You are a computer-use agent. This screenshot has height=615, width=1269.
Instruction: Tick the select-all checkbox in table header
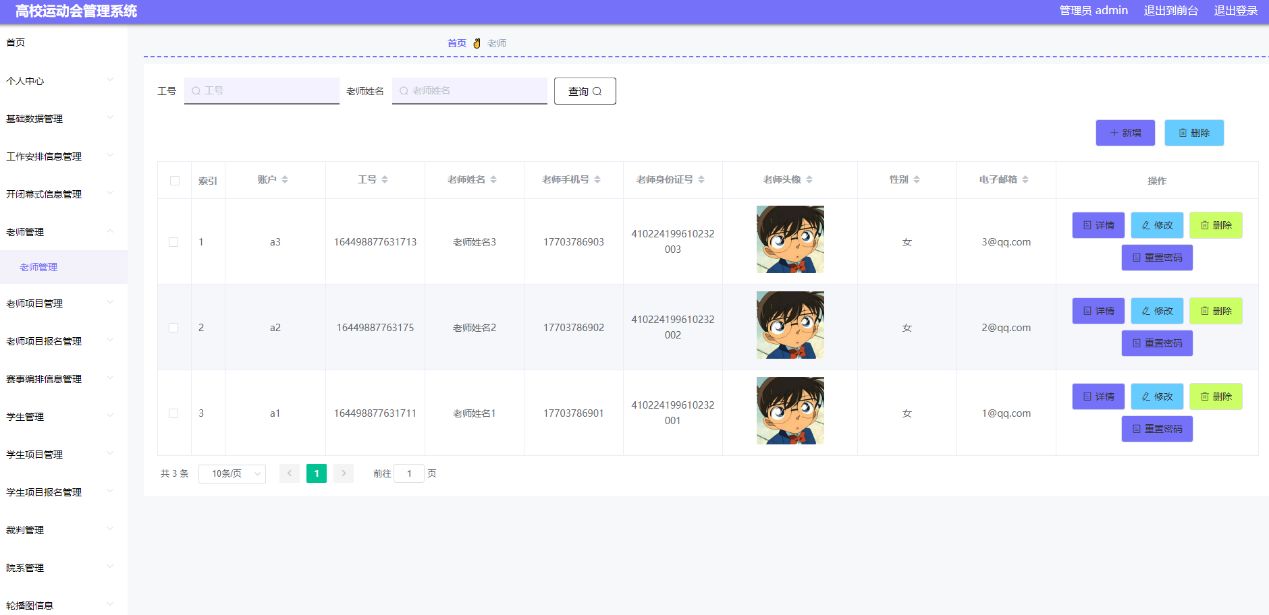click(x=175, y=181)
